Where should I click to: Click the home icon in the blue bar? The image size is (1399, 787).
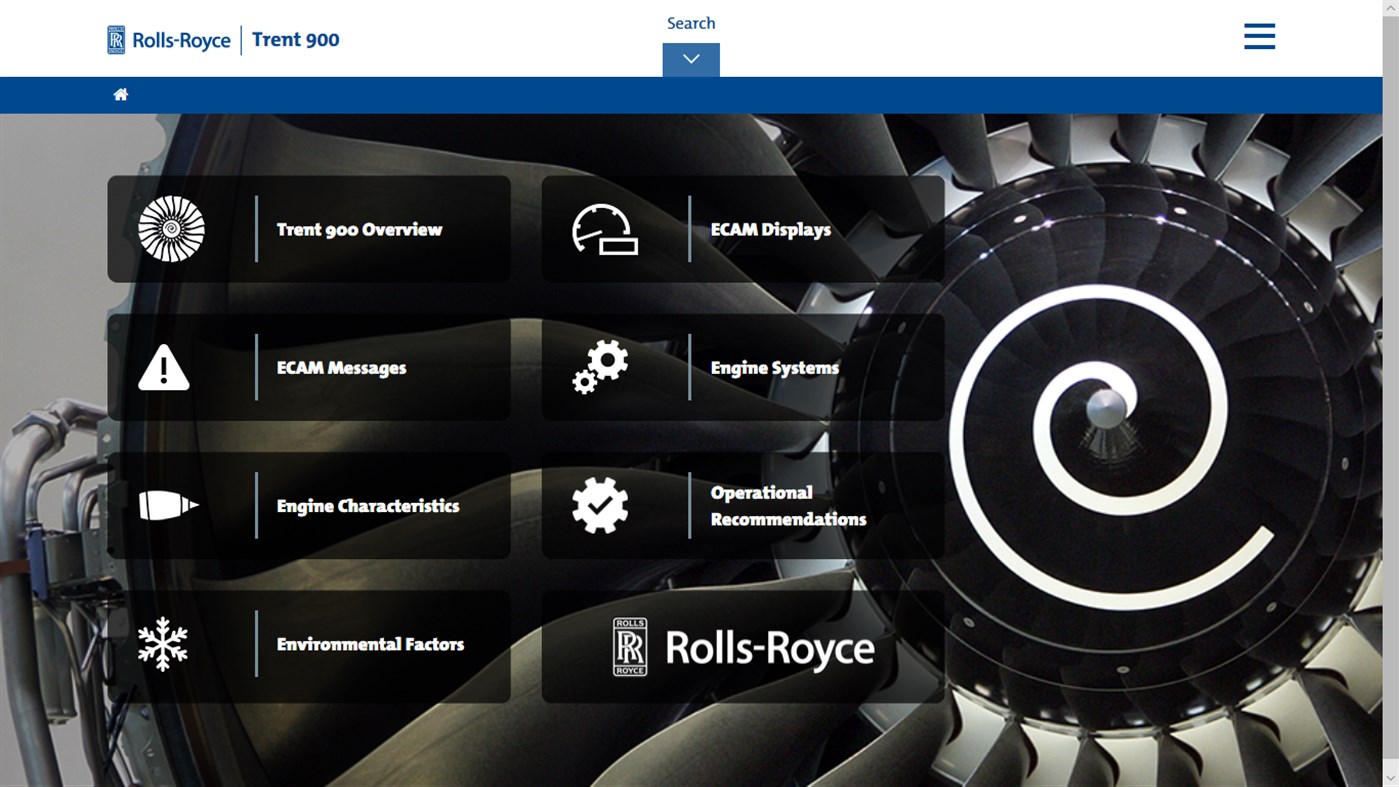pos(120,93)
